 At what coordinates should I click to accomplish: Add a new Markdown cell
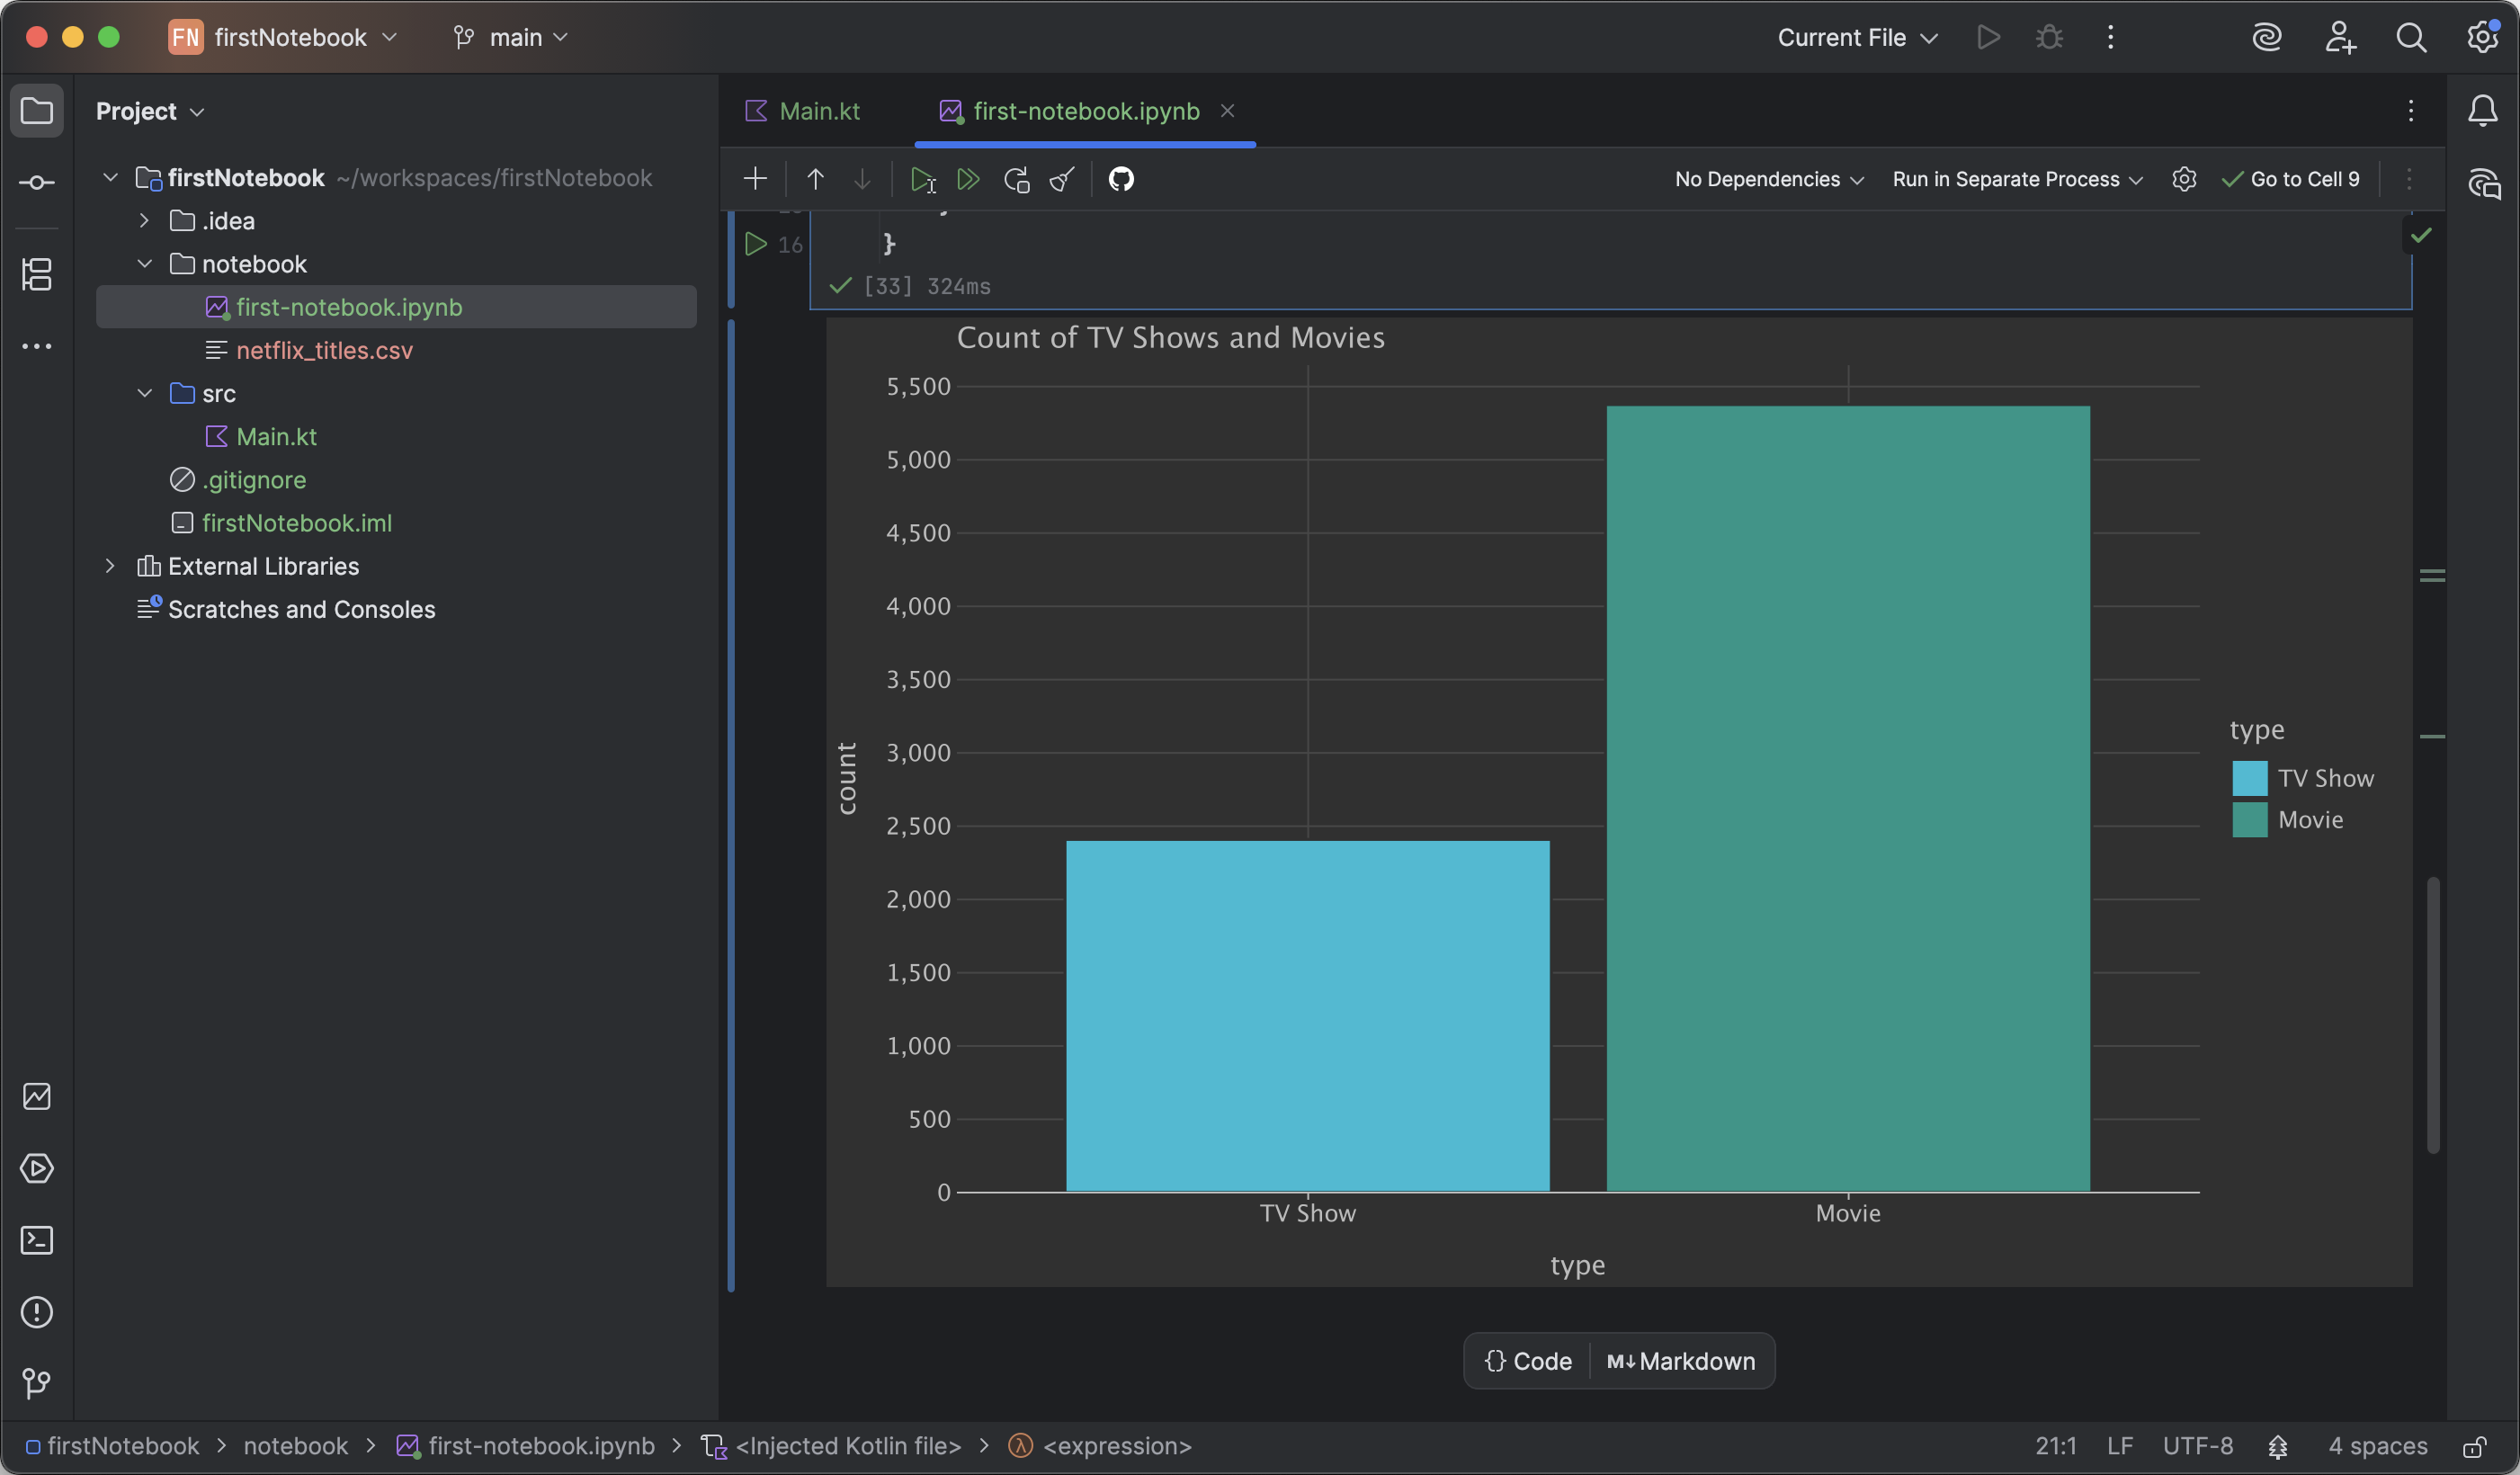point(1681,1361)
